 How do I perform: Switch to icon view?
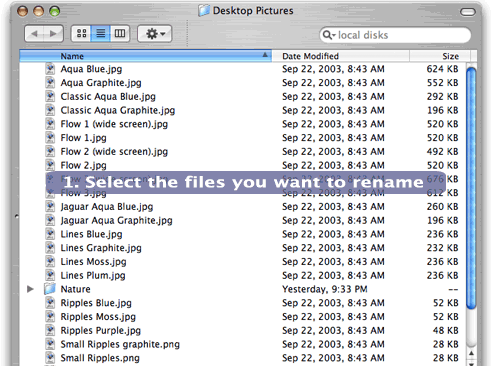coord(81,33)
